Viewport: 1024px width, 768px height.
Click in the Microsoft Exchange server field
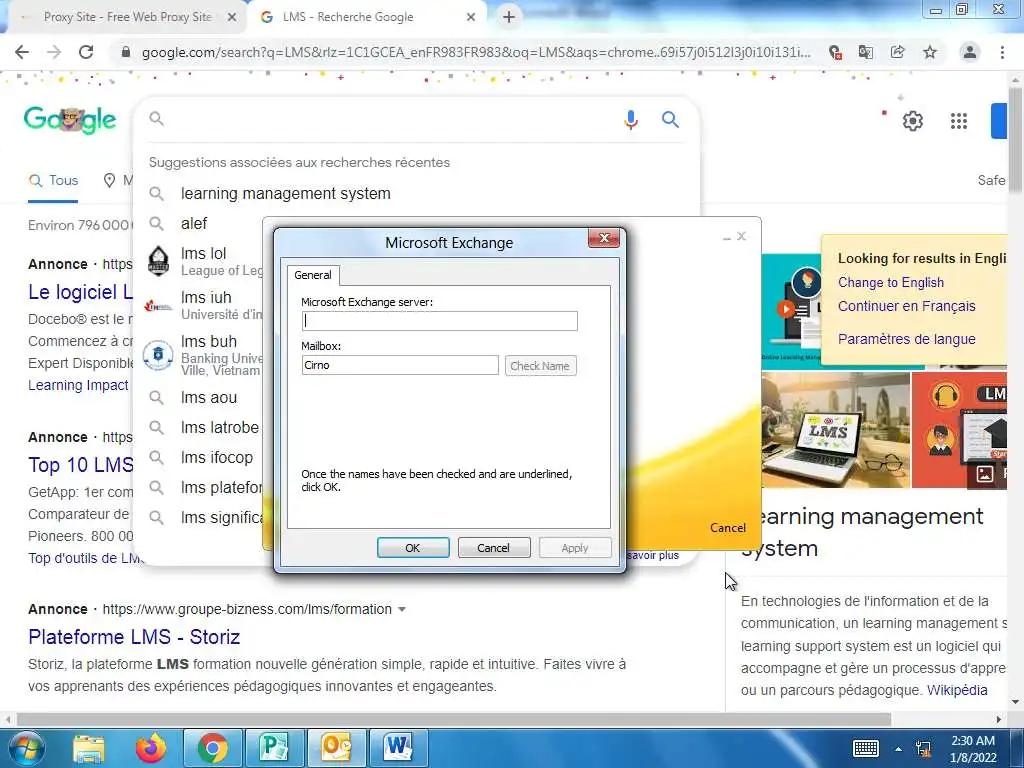[x=440, y=321]
